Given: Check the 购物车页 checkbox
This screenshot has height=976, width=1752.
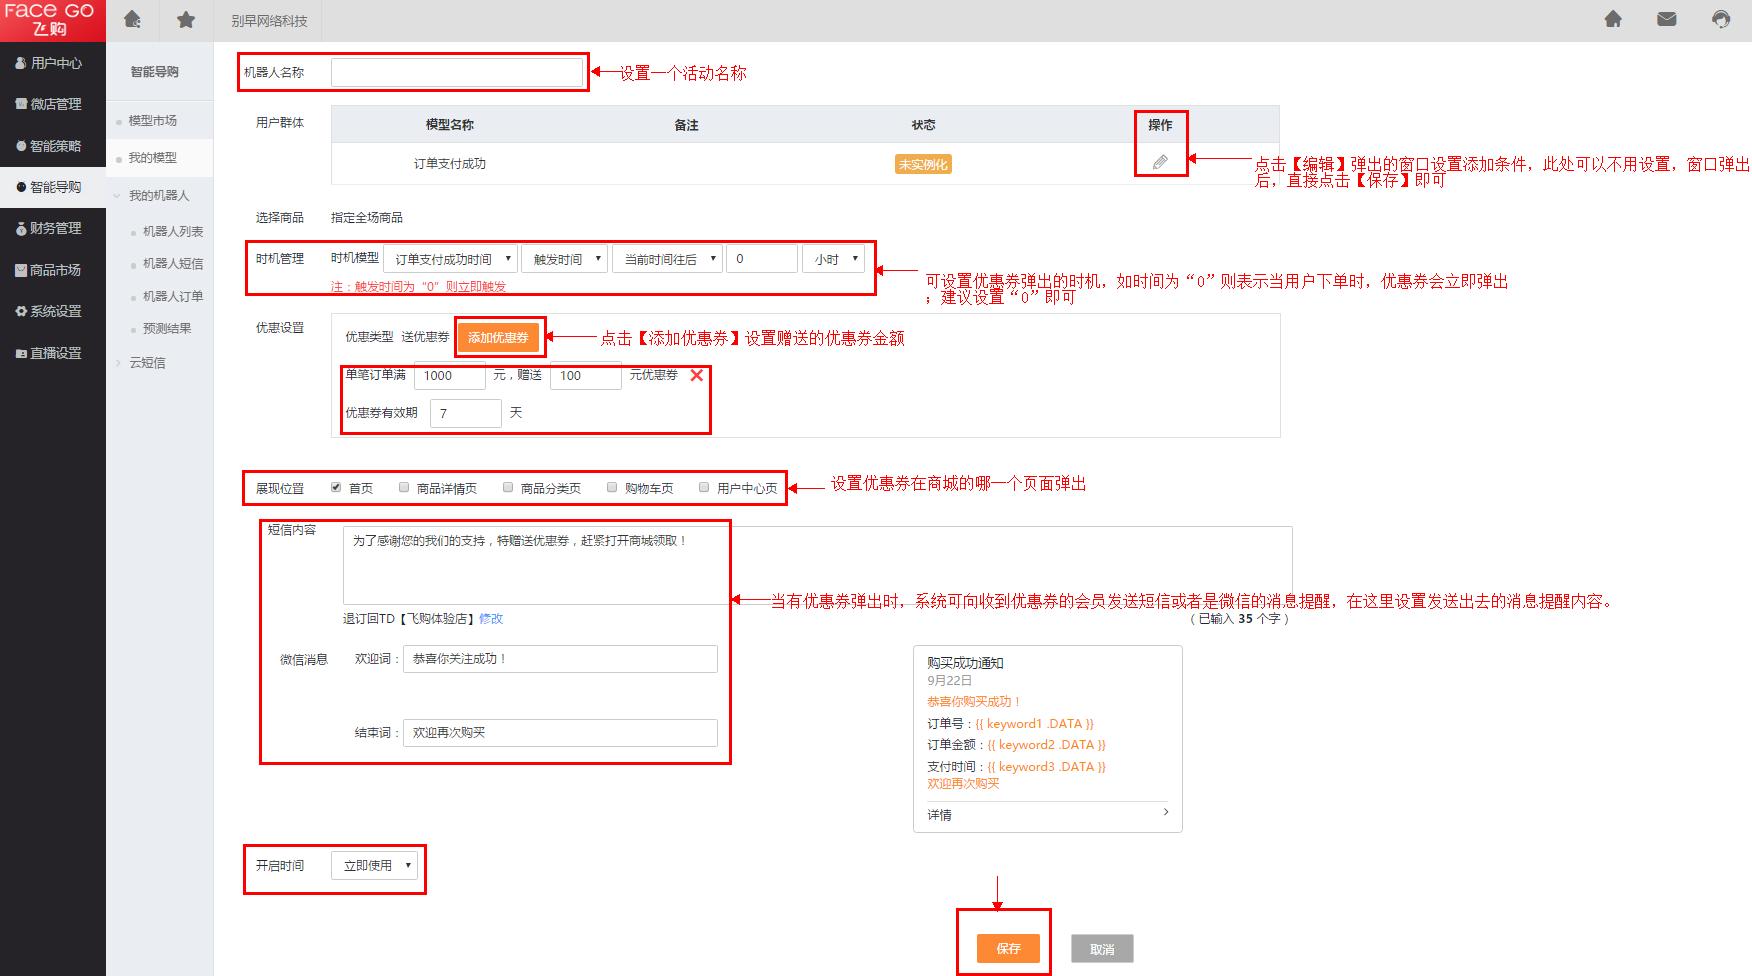Looking at the screenshot, I should click(612, 487).
